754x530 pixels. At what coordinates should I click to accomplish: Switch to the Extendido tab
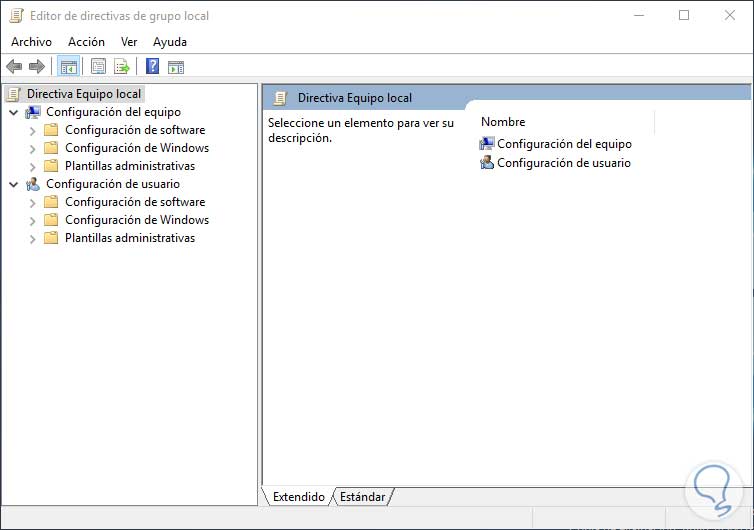coord(299,496)
